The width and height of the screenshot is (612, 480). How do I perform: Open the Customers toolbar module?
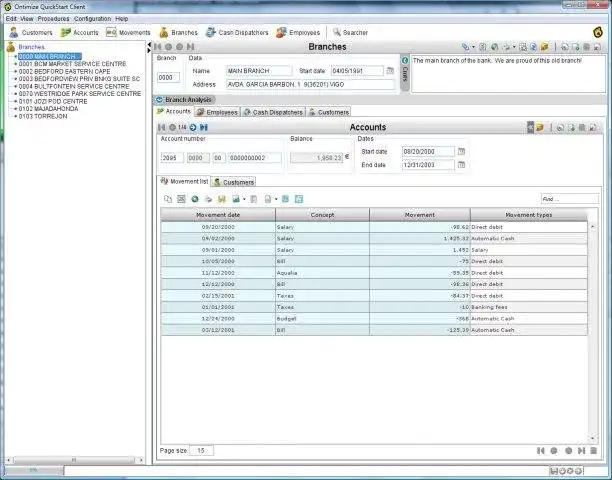coord(31,33)
